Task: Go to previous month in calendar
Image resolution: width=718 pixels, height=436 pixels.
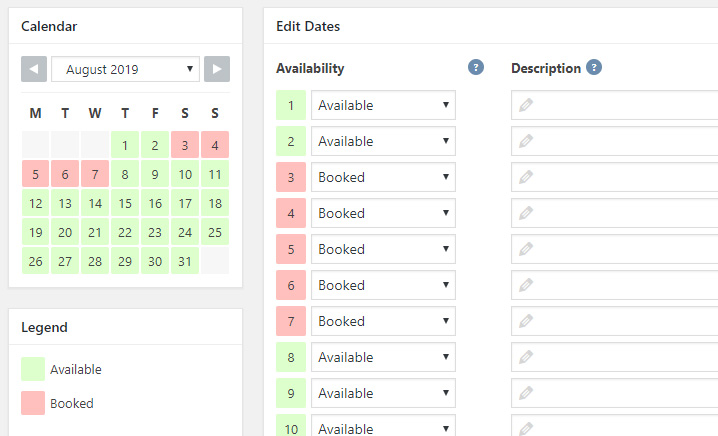Action: coord(34,69)
